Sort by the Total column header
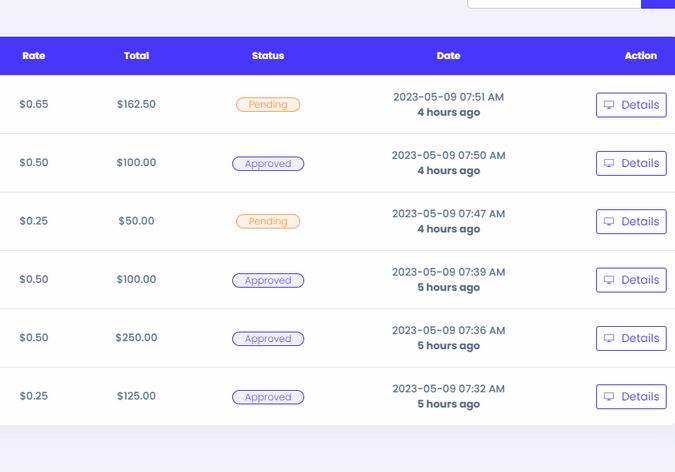Screen dimensions: 675x472 pos(136,56)
